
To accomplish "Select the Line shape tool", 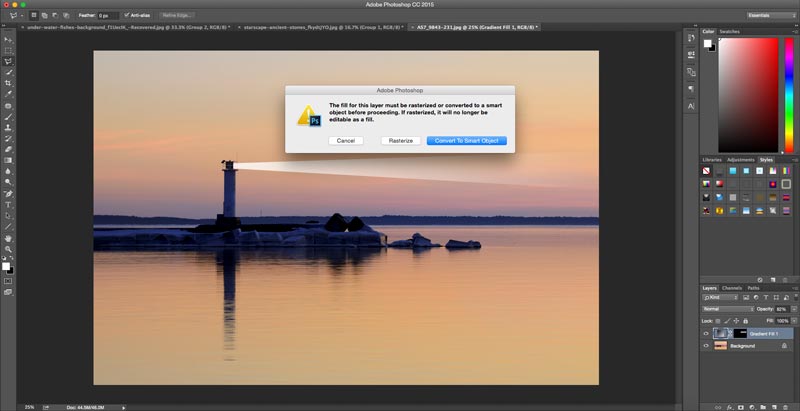I will (x=8, y=227).
